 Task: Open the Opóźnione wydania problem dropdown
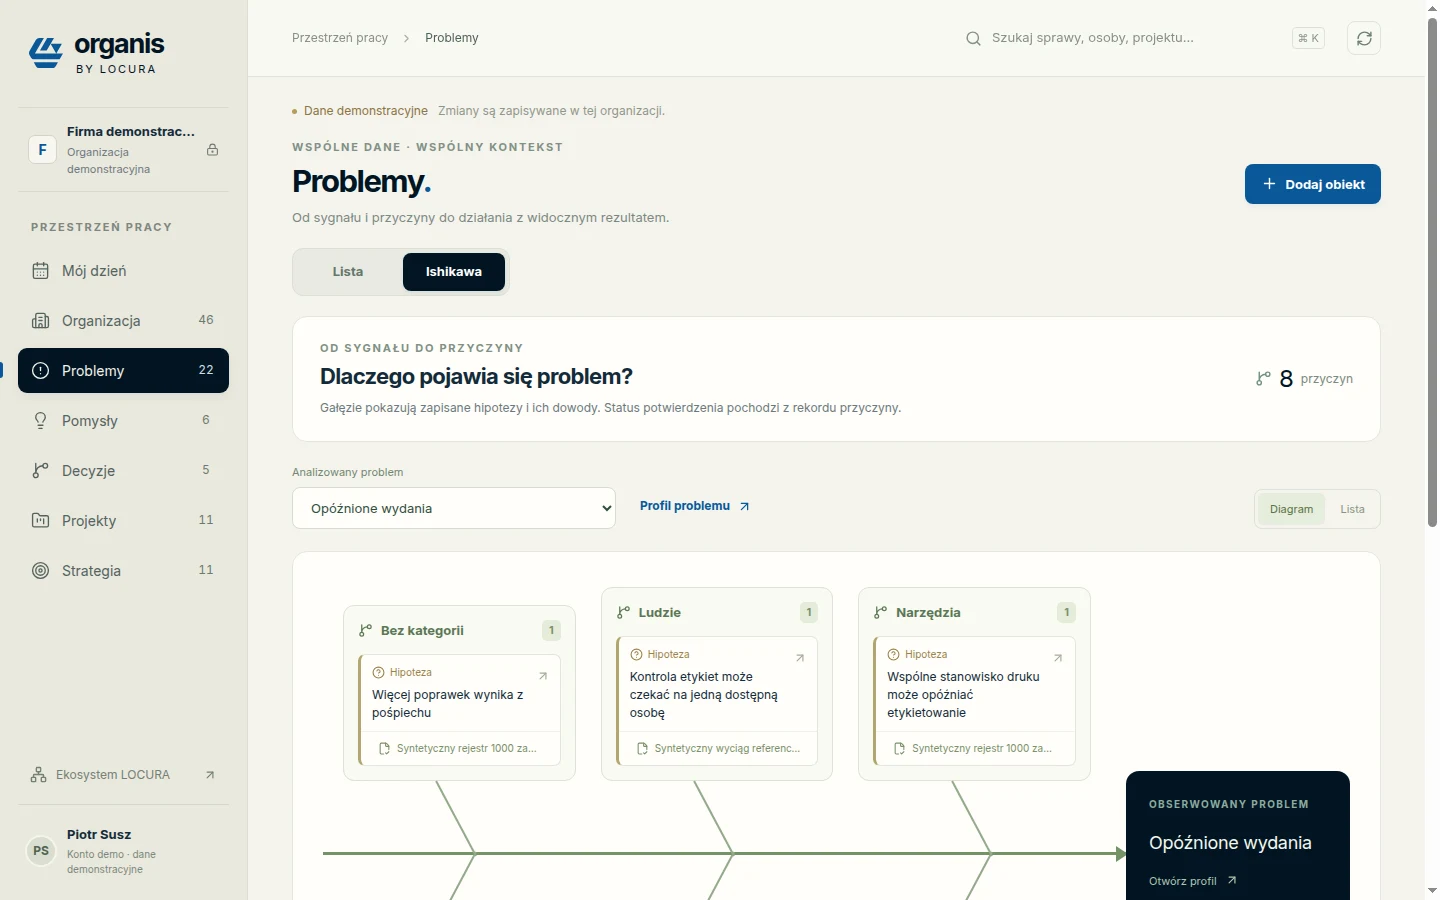(x=454, y=508)
